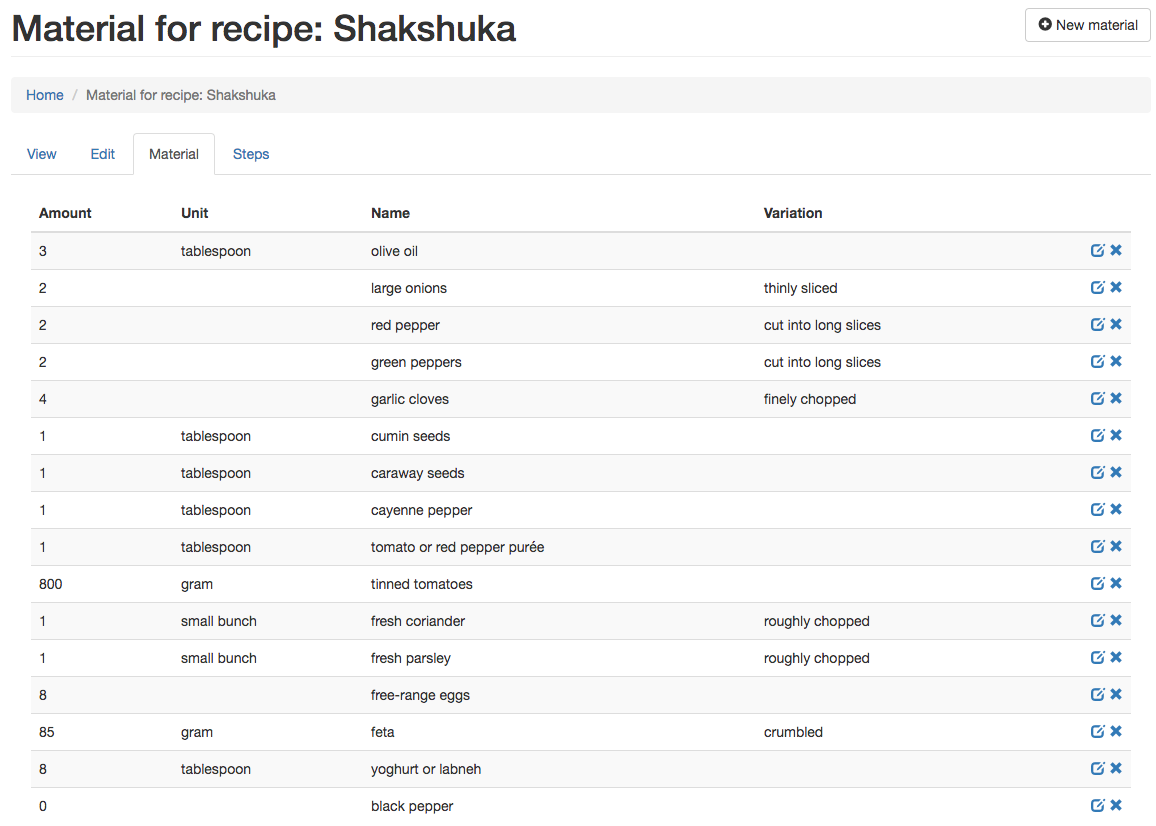Screen dimensions: 1156x826
Task: Delete the feta ingredient row
Action: click(x=1116, y=732)
